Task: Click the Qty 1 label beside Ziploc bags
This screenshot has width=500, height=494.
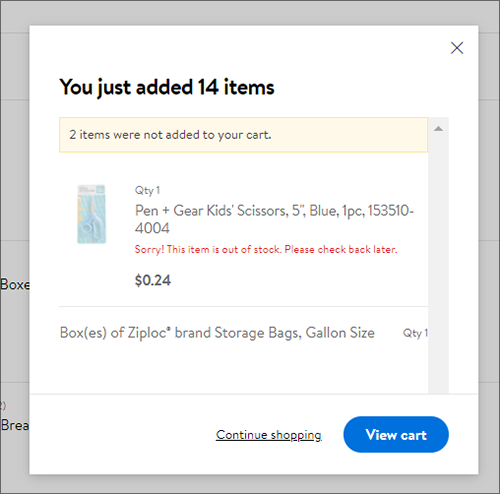Action: (x=415, y=333)
